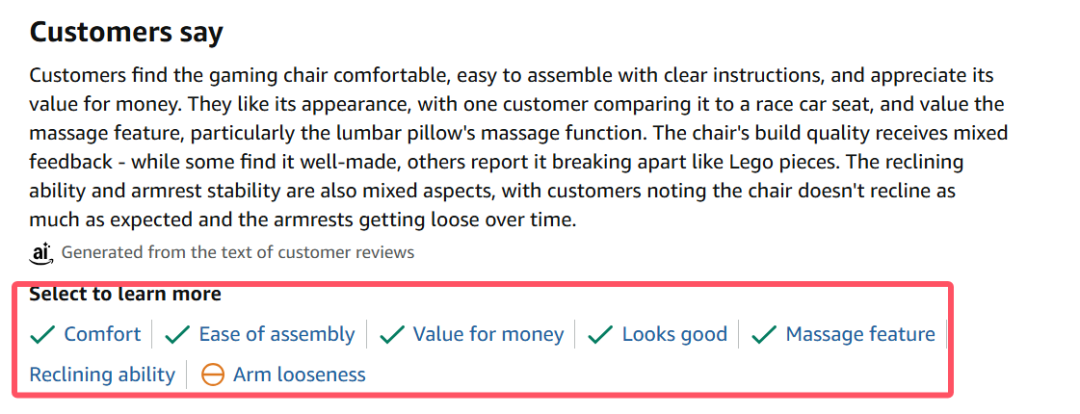Click the 'Select to learn more' label
The width and height of the screenshot is (1080, 414).
(125, 294)
